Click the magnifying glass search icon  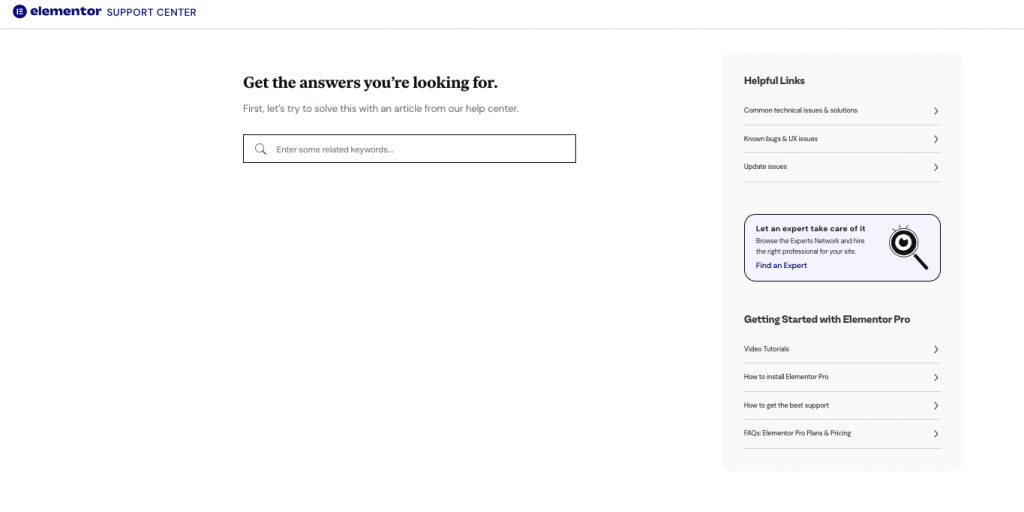tap(261, 149)
